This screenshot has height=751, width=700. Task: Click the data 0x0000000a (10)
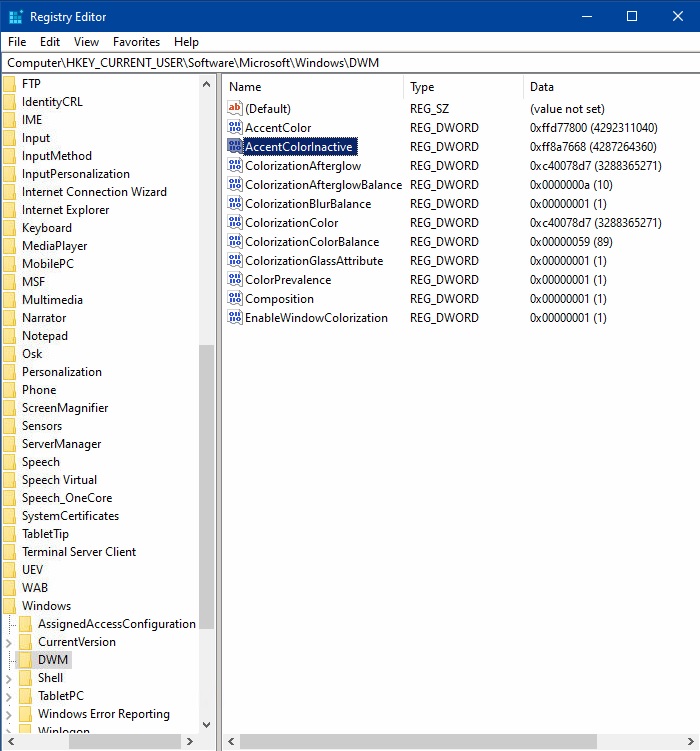571,185
